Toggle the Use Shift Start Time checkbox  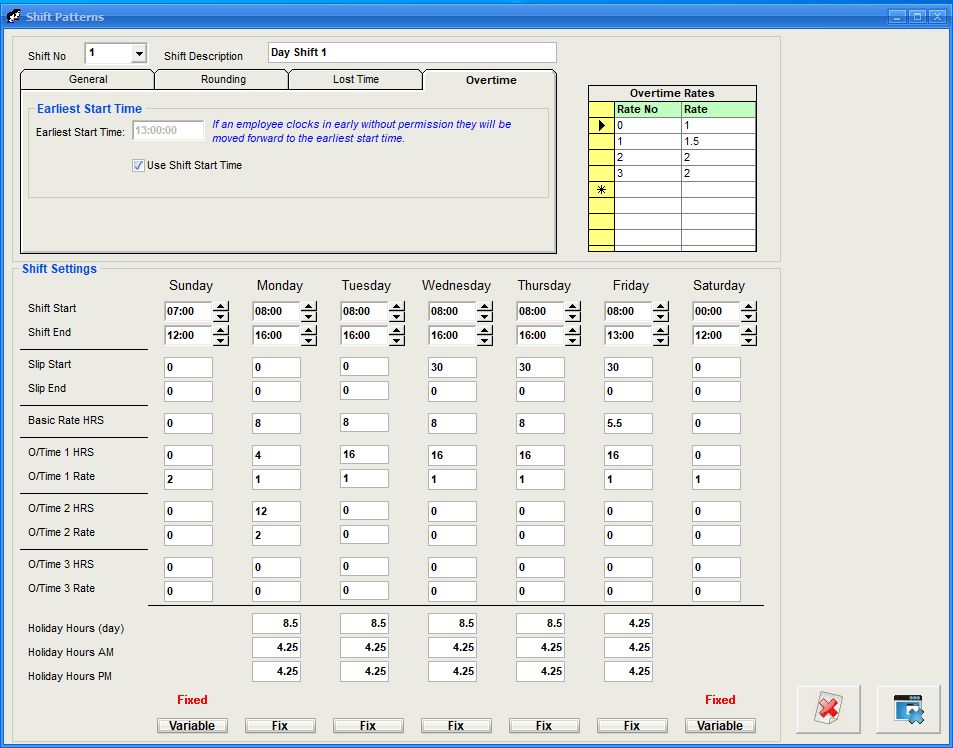click(x=138, y=166)
